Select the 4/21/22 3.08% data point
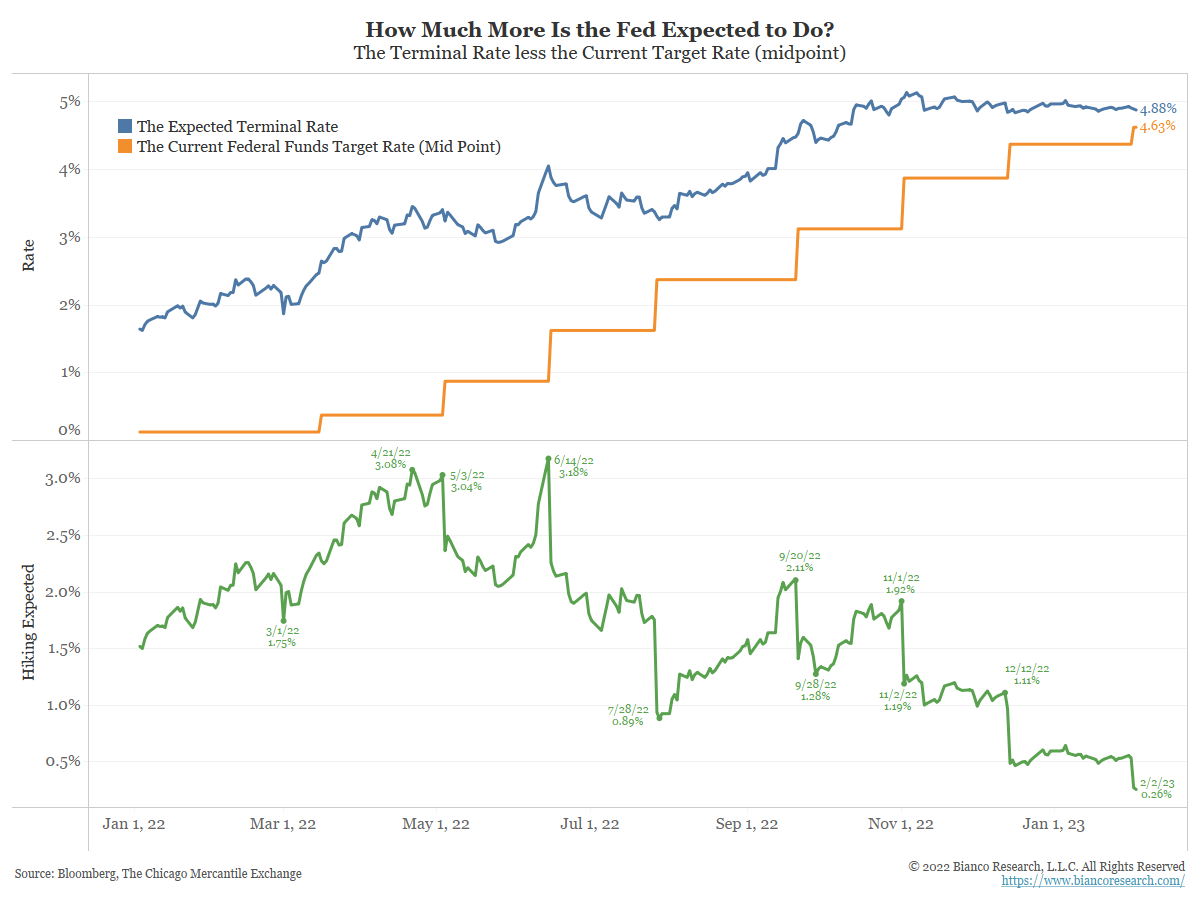Viewport: 1200px width, 900px height. pos(412,469)
